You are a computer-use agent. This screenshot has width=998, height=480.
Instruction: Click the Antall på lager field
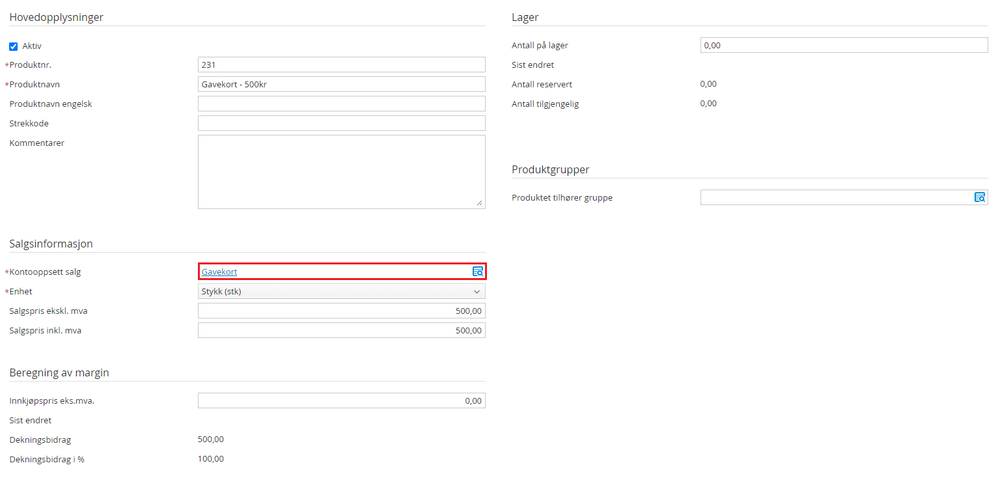pyautogui.click(x=844, y=45)
